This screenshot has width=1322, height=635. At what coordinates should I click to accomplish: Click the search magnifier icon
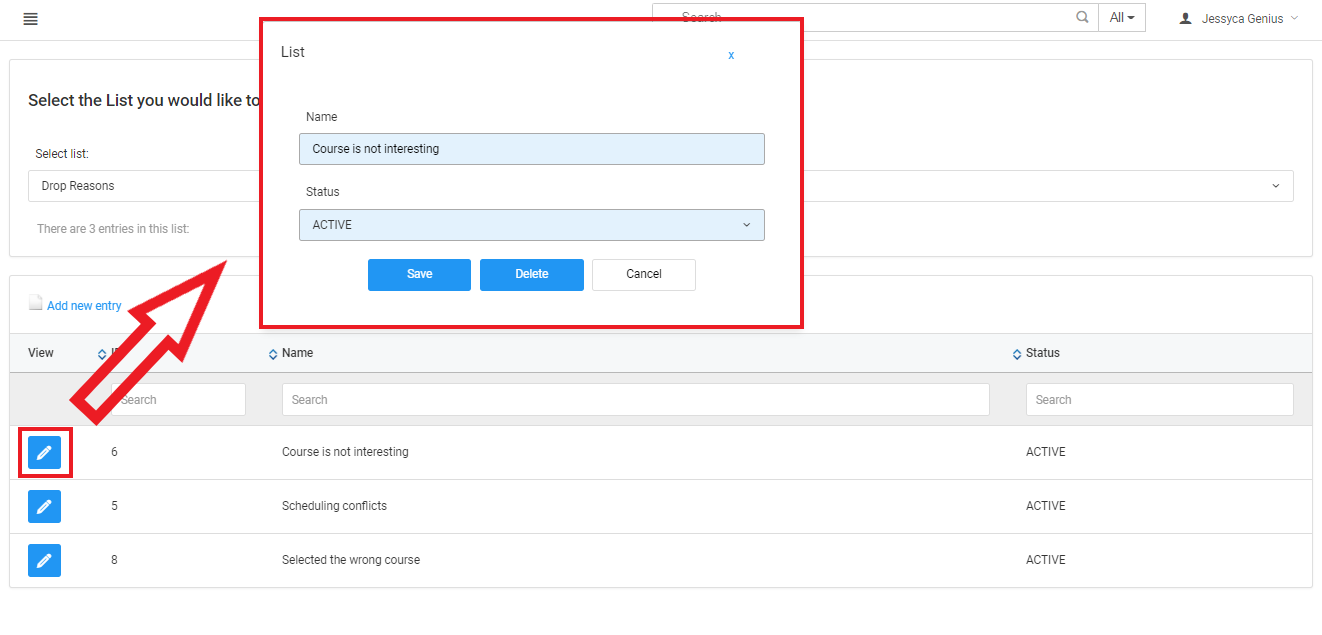point(1082,18)
